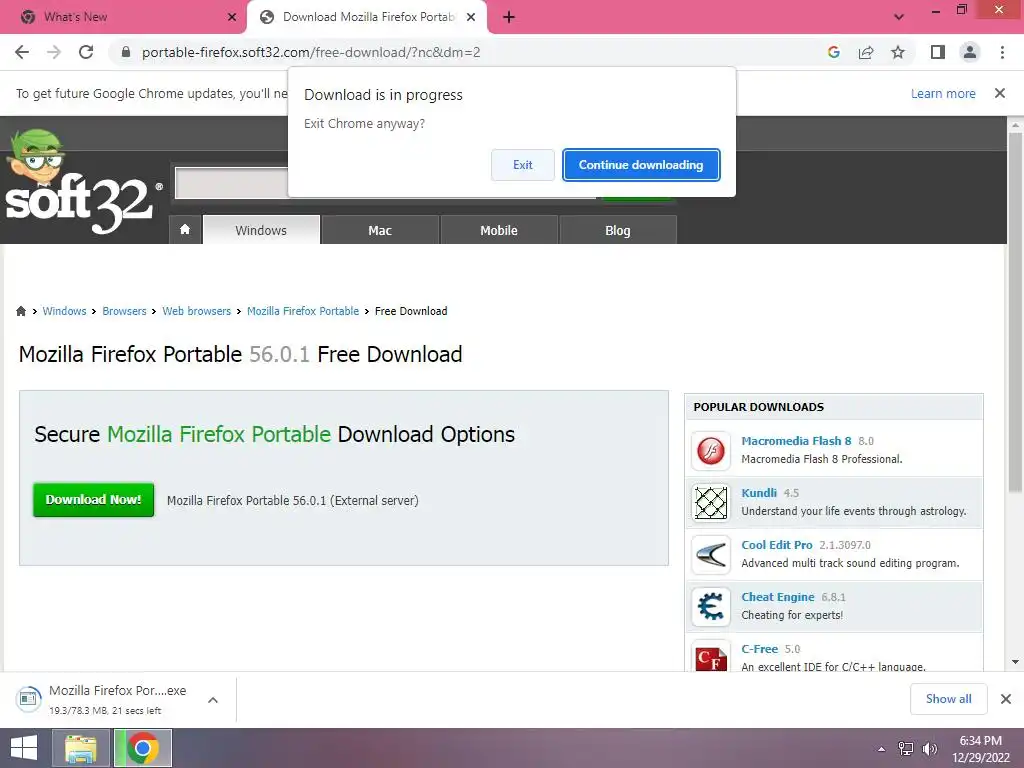Open the Windows Start menu
Viewport: 1024px width, 768px height.
[x=24, y=748]
